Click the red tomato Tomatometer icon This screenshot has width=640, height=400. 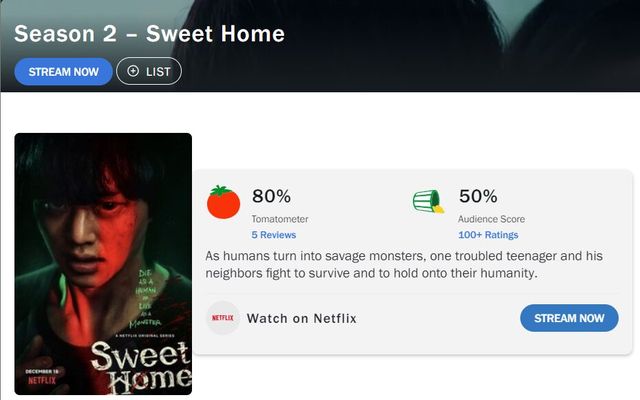click(x=223, y=202)
